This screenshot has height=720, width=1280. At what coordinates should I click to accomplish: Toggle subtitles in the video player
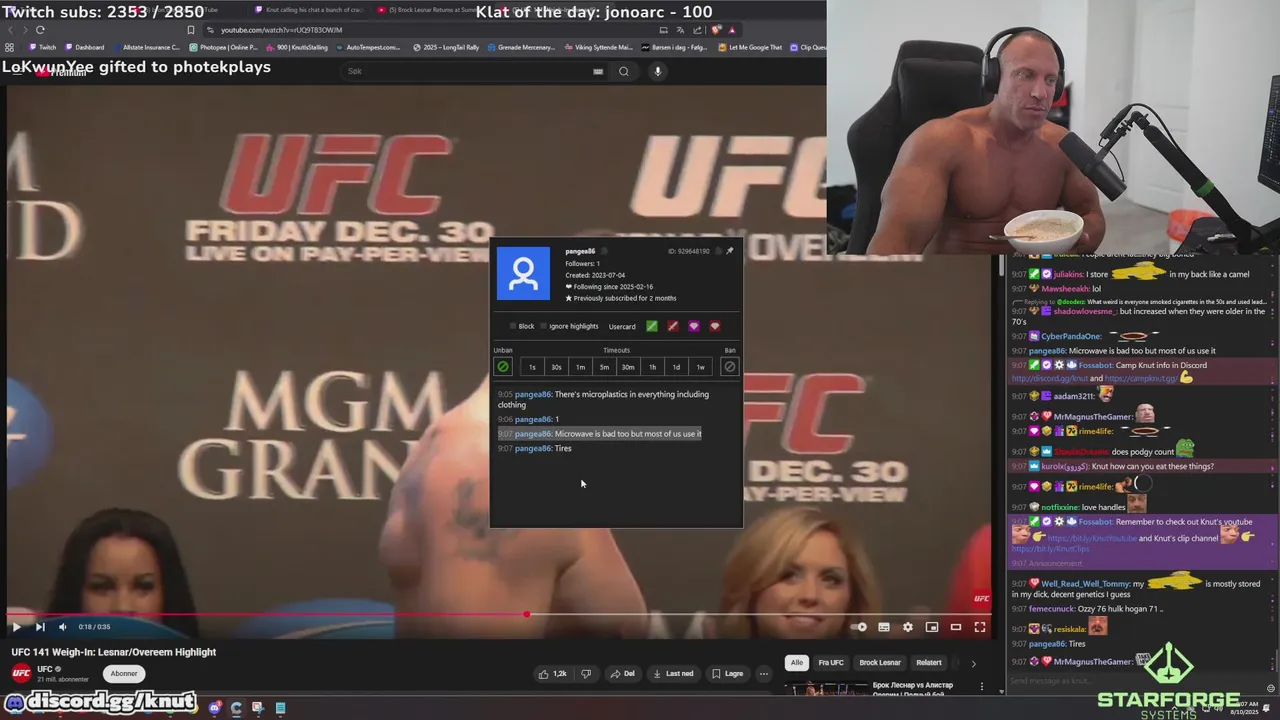(x=884, y=627)
